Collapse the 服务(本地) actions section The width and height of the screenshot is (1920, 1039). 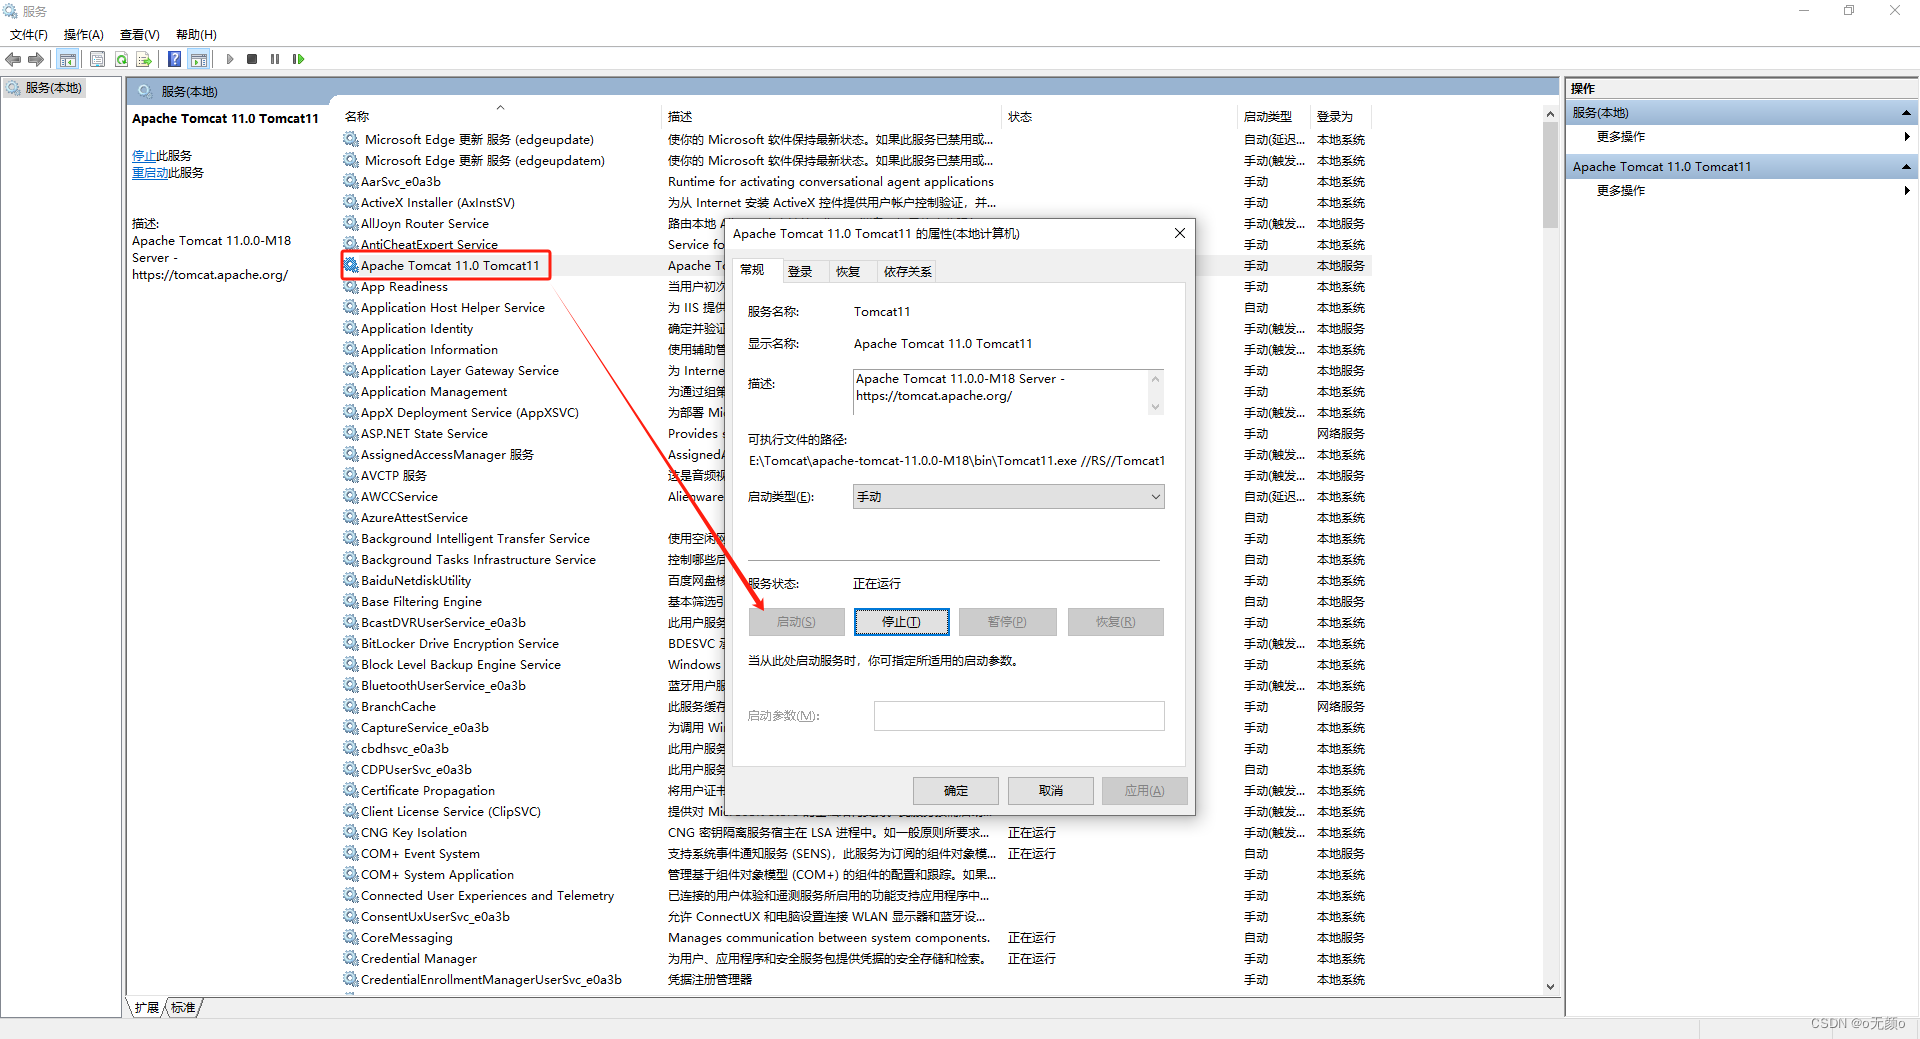[1906, 113]
